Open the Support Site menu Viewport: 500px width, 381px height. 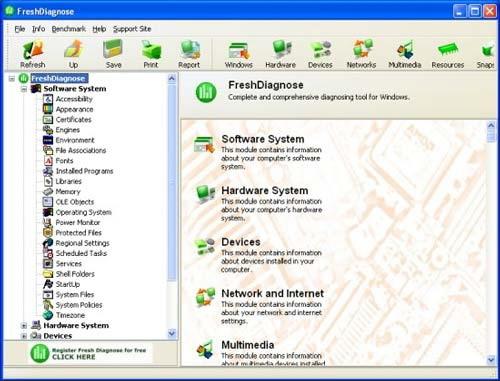click(132, 29)
